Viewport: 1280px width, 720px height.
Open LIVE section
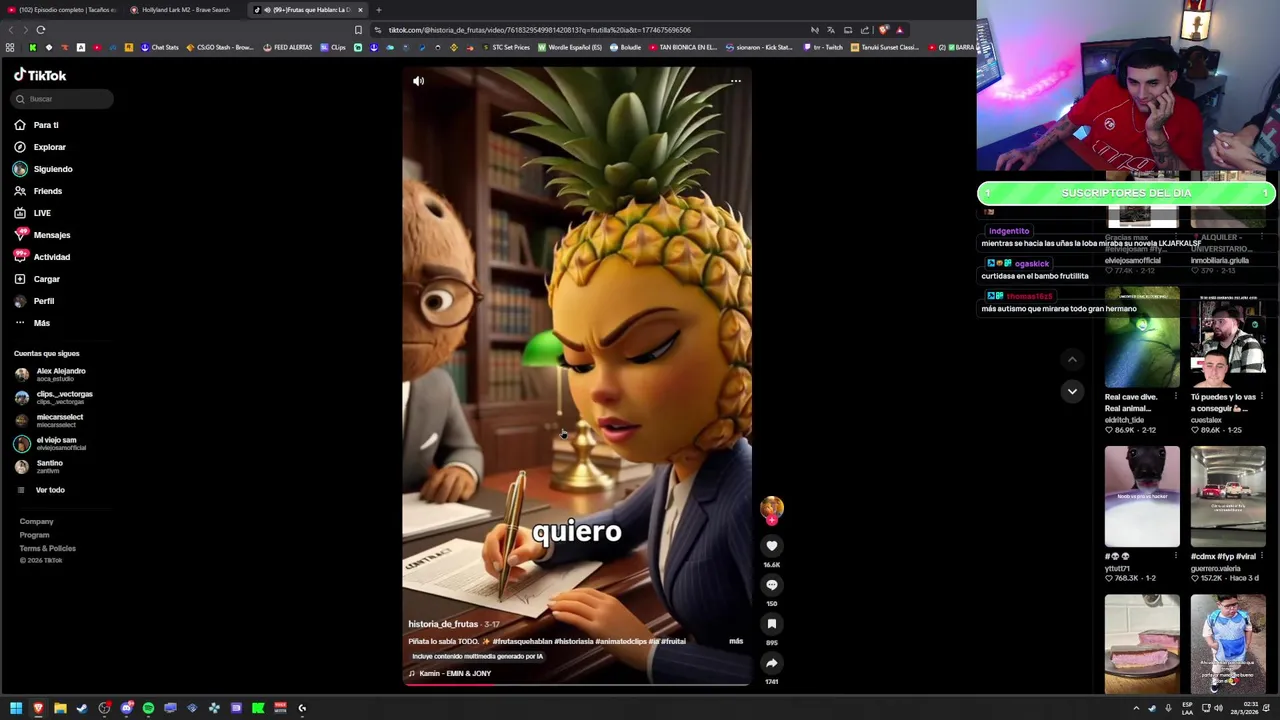[x=42, y=213]
